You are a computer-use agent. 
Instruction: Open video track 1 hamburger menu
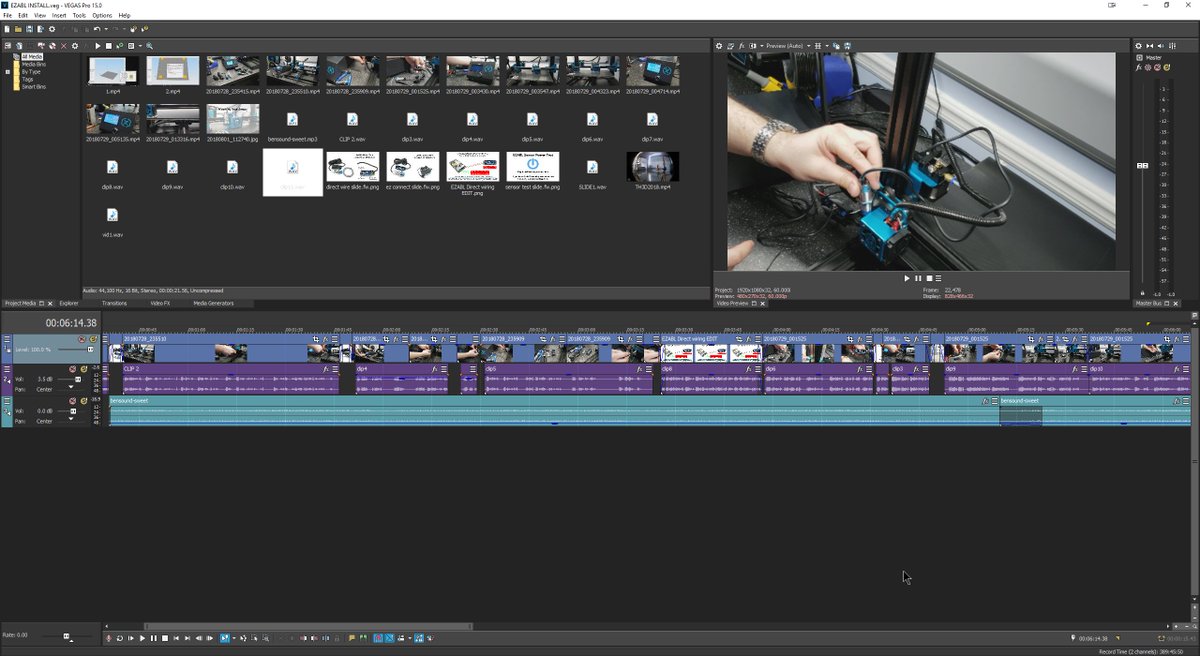(7, 339)
